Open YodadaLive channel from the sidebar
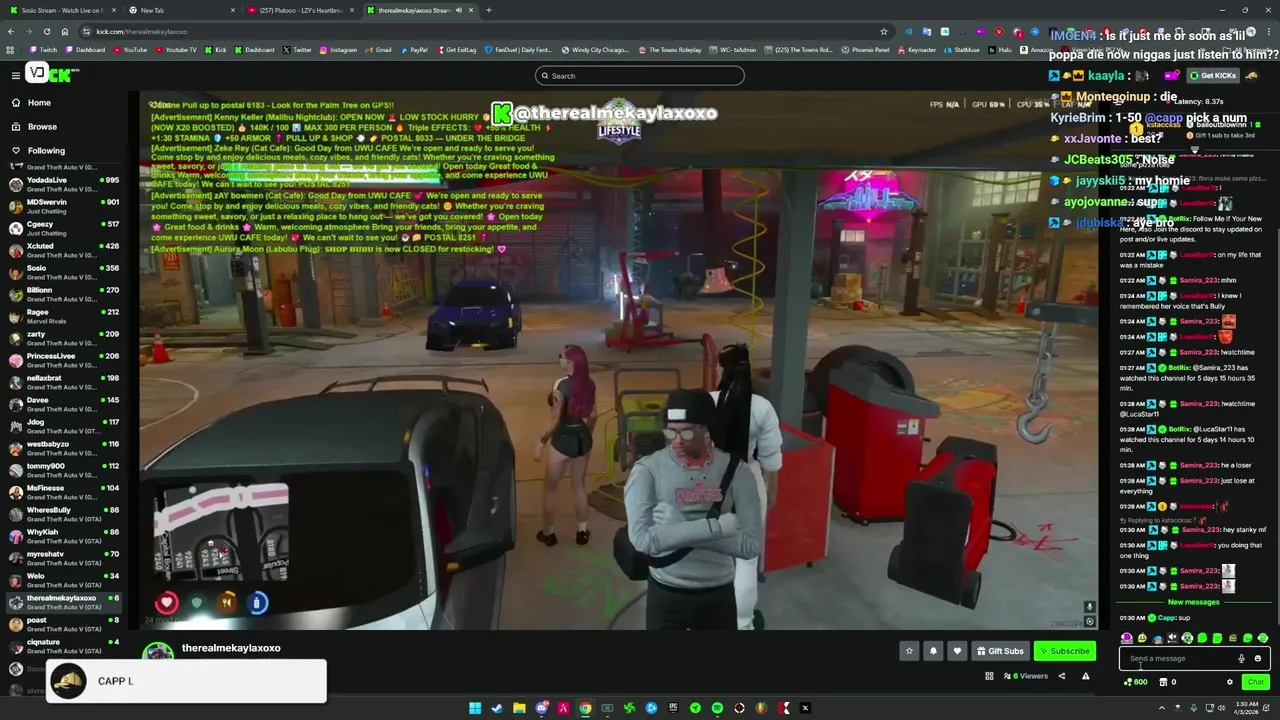The width and height of the screenshot is (1280, 720). 63,184
